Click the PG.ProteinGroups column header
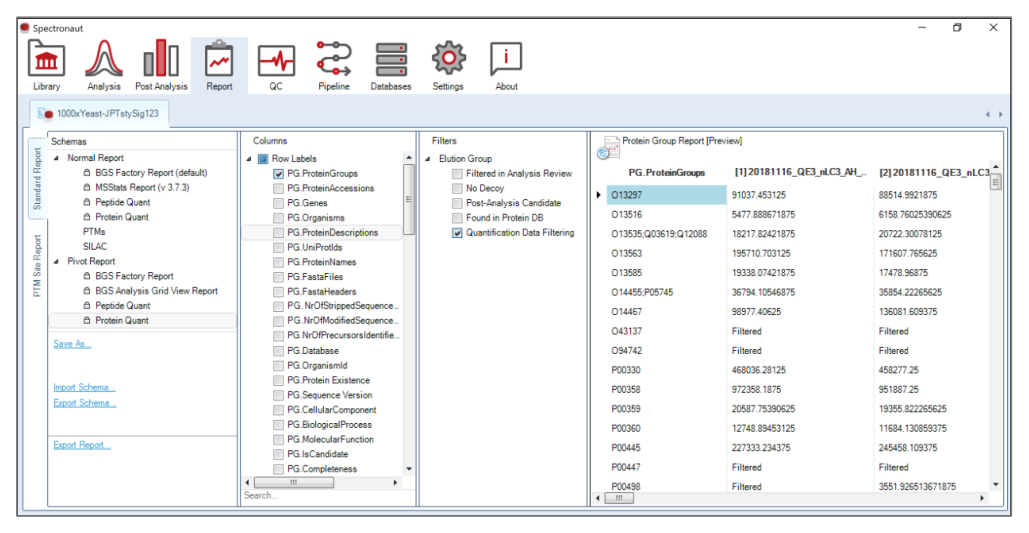1029x533 pixels. pos(666,173)
